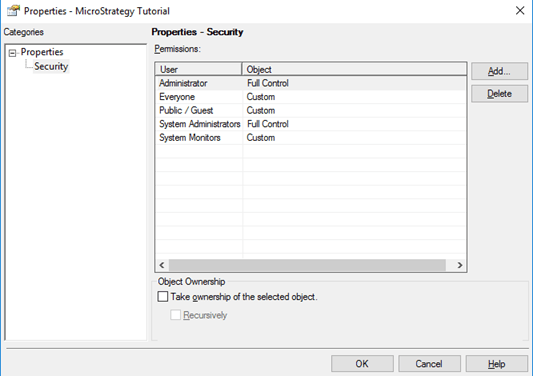Select Security in the Categories tree

point(51,66)
